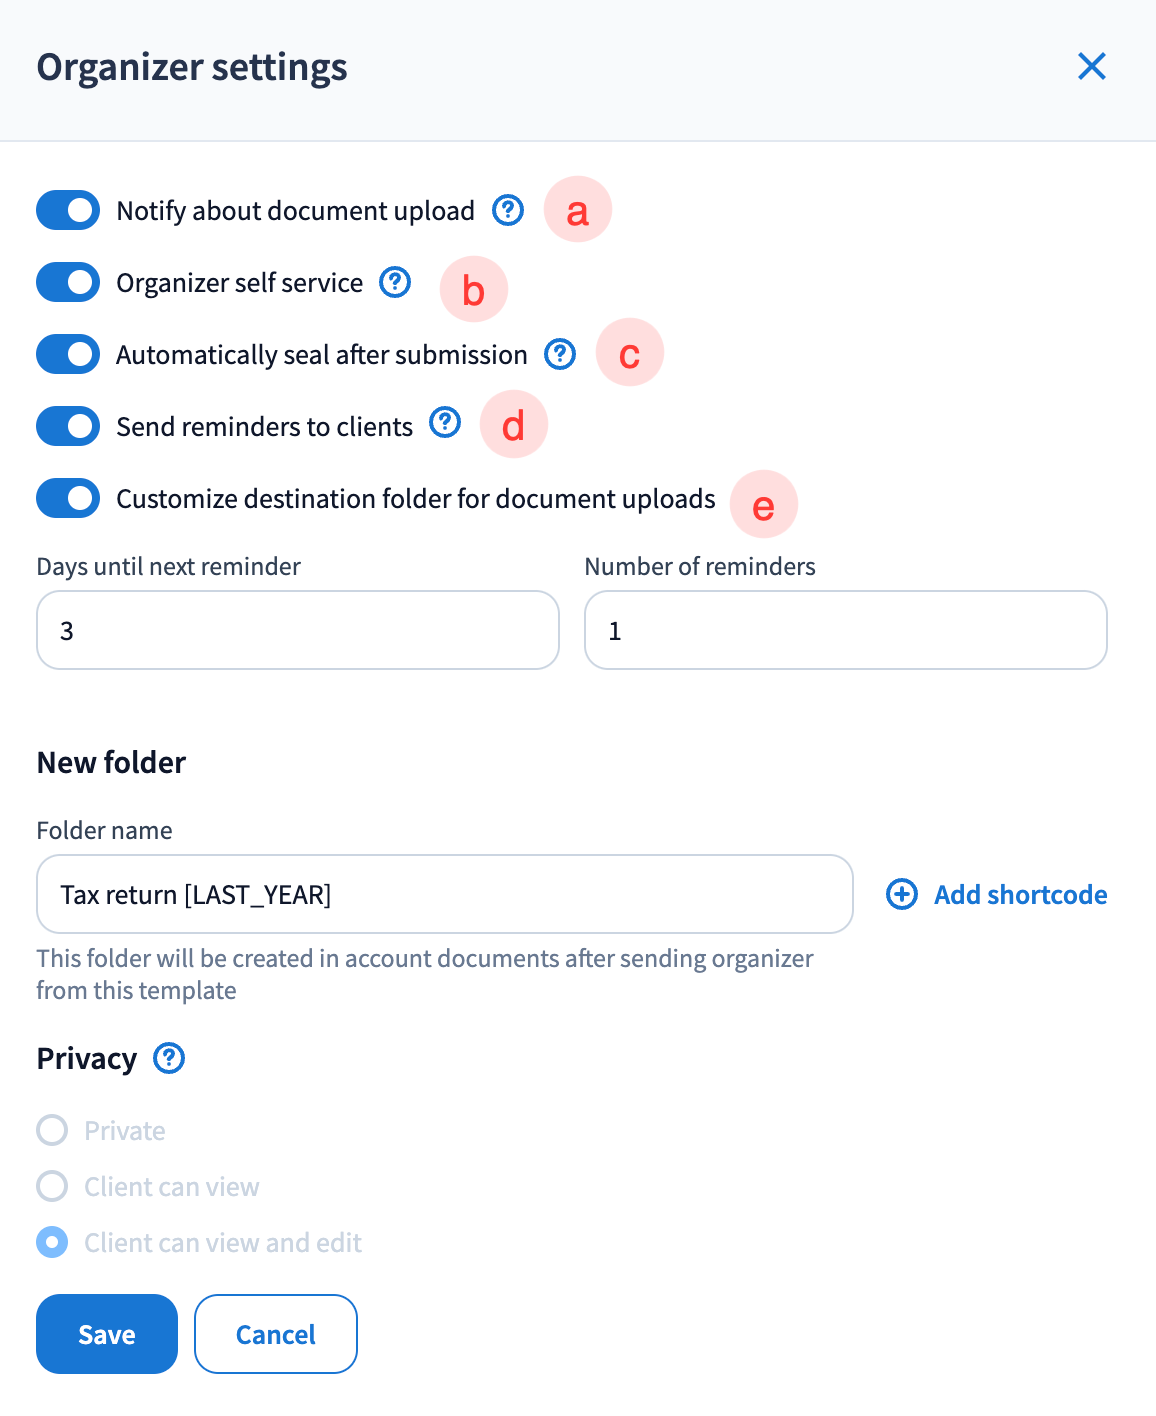Show help for Automatically seal after submission
1156x1416 pixels.
point(560,354)
